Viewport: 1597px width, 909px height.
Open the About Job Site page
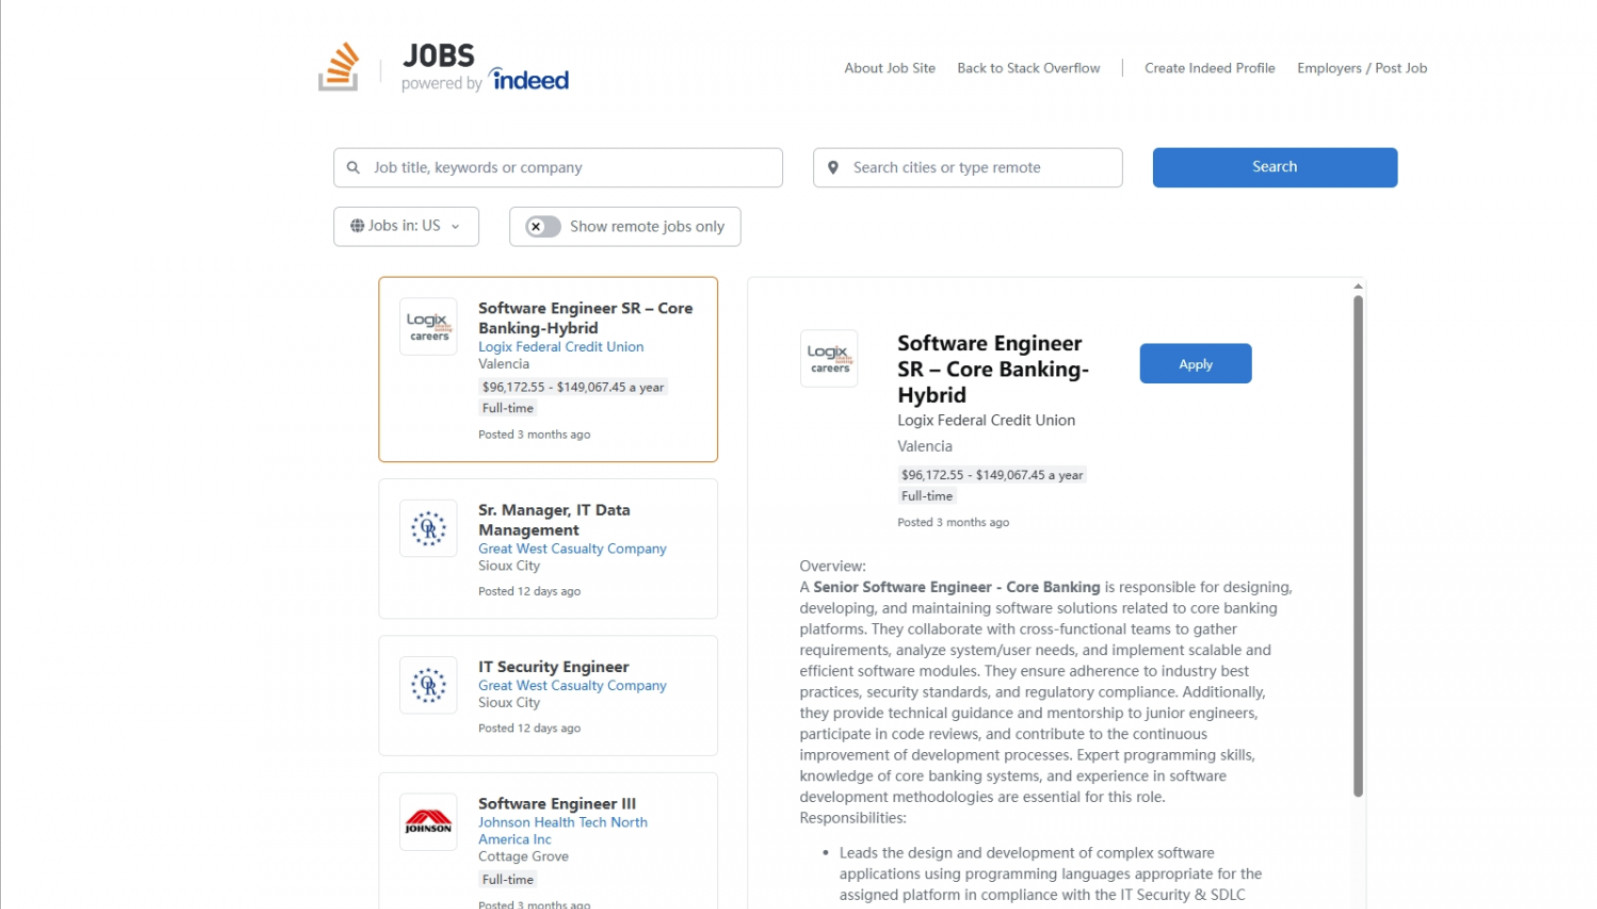890,68
